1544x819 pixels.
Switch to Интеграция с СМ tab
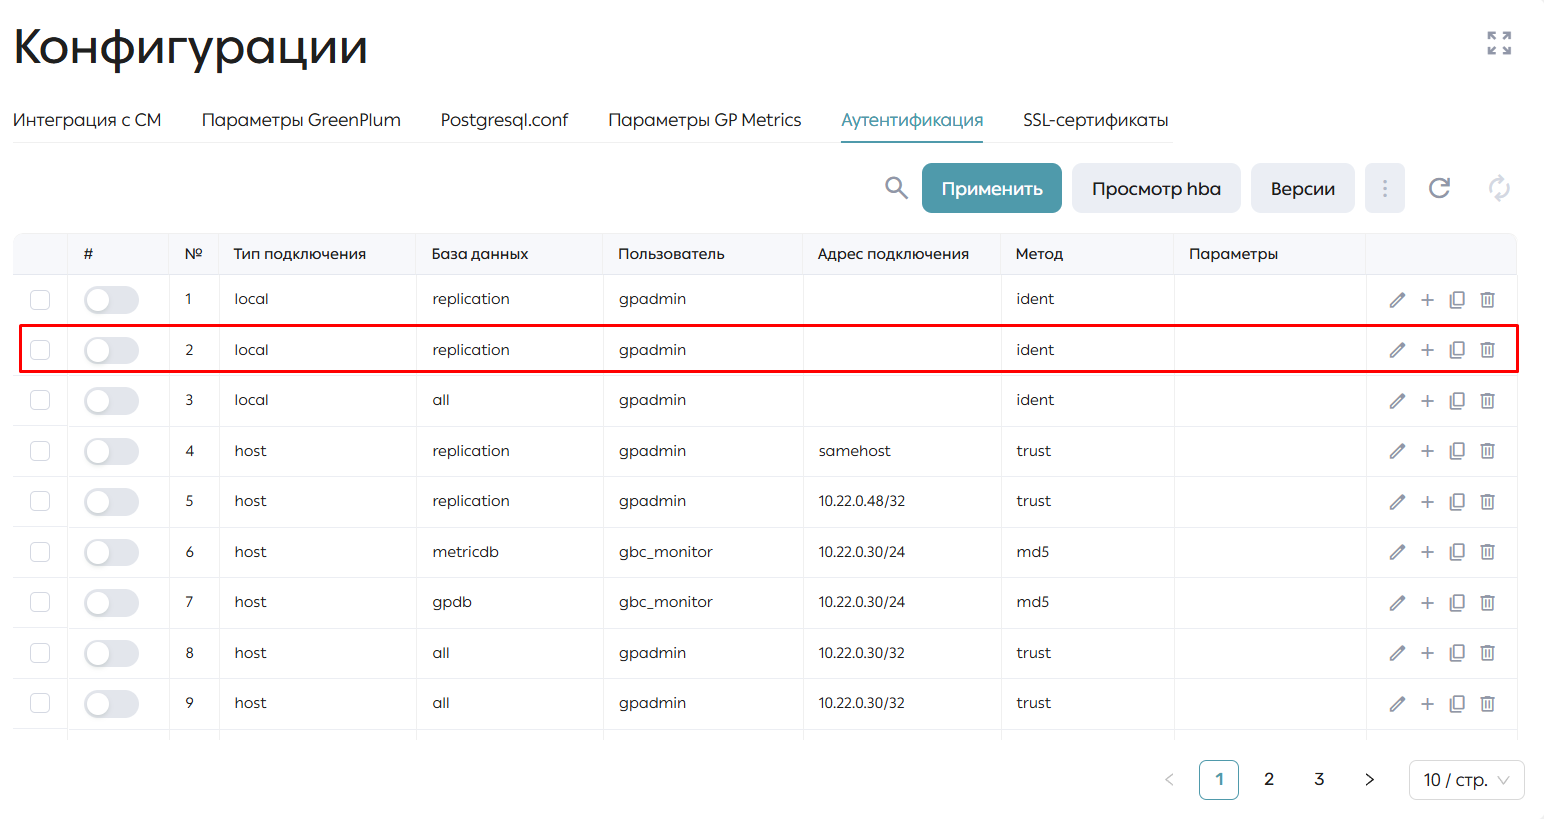point(87,120)
